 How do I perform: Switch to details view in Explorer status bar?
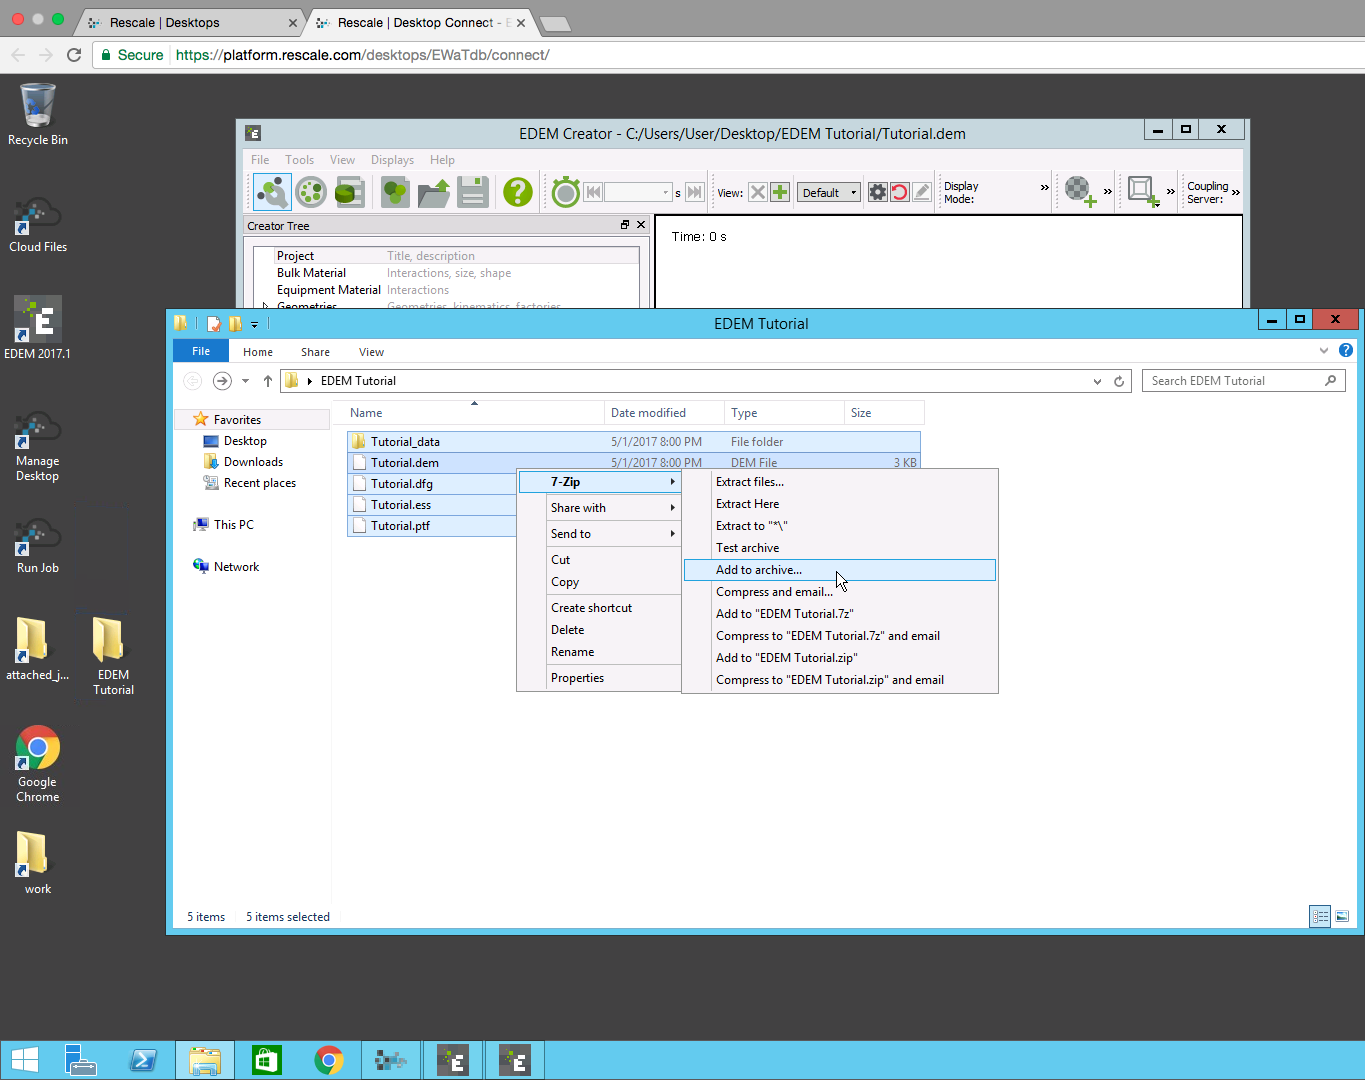(1320, 916)
